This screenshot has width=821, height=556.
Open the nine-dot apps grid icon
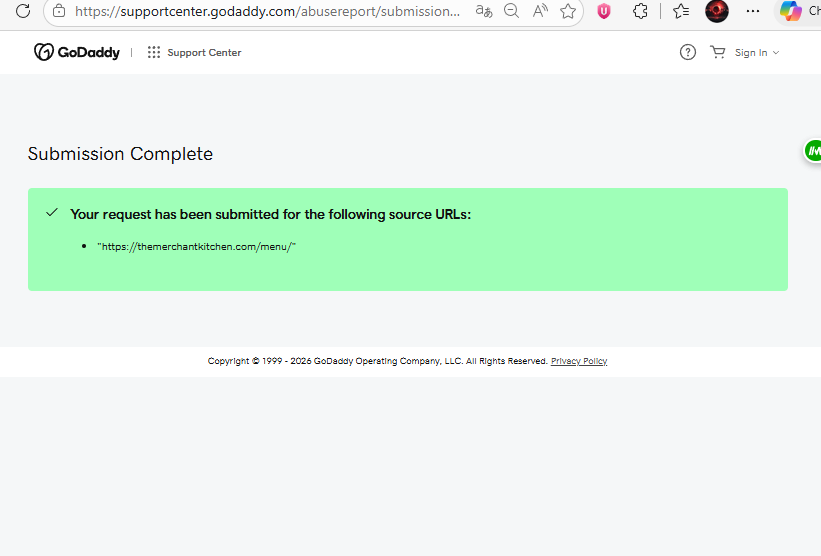[153, 52]
